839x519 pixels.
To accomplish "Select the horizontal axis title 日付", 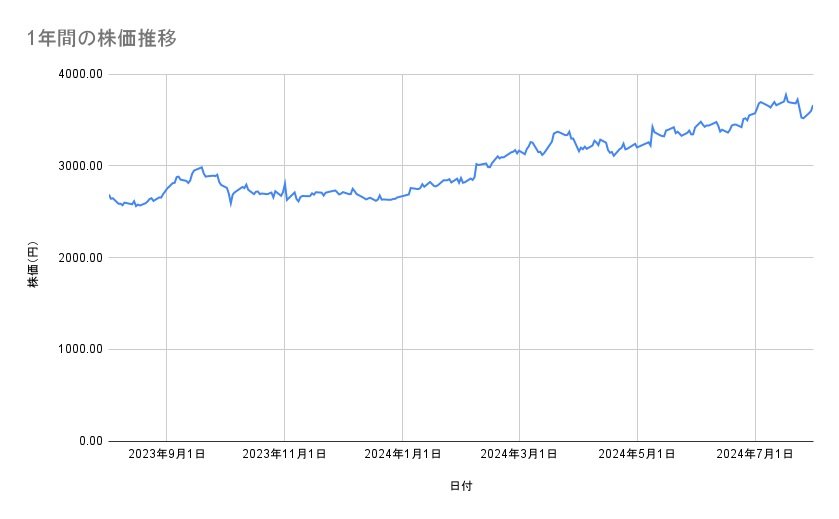I will pyautogui.click(x=461, y=486).
